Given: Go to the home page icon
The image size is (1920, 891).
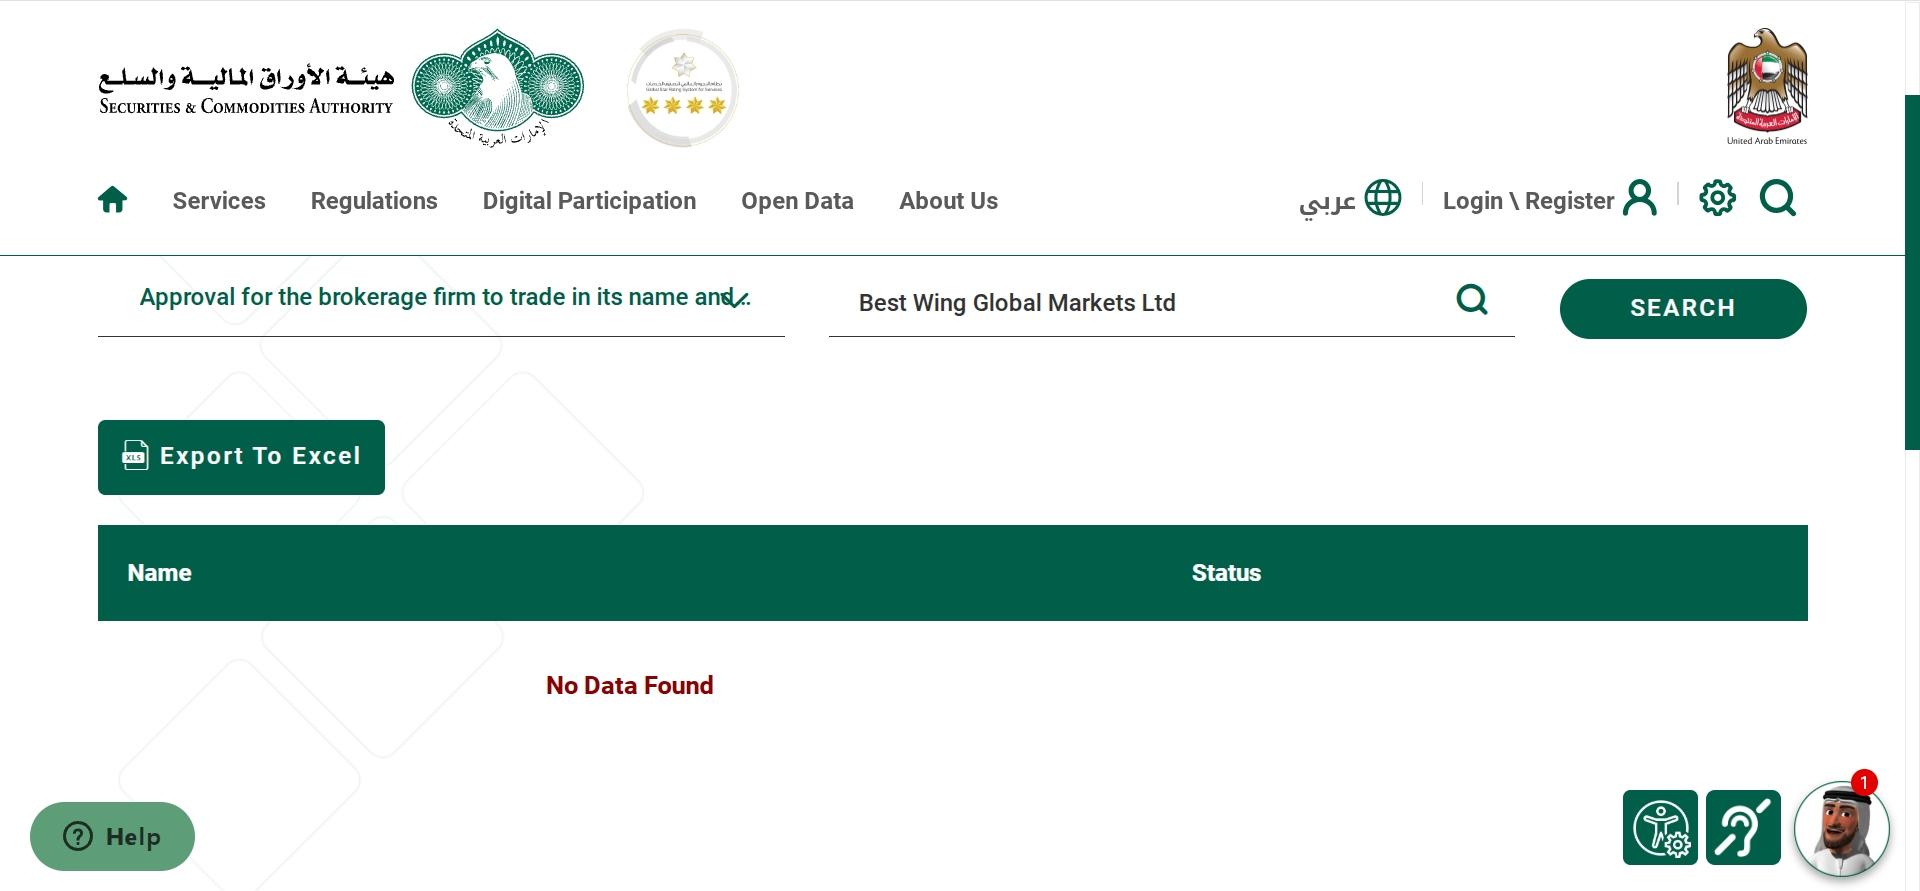Looking at the screenshot, I should click(x=113, y=200).
